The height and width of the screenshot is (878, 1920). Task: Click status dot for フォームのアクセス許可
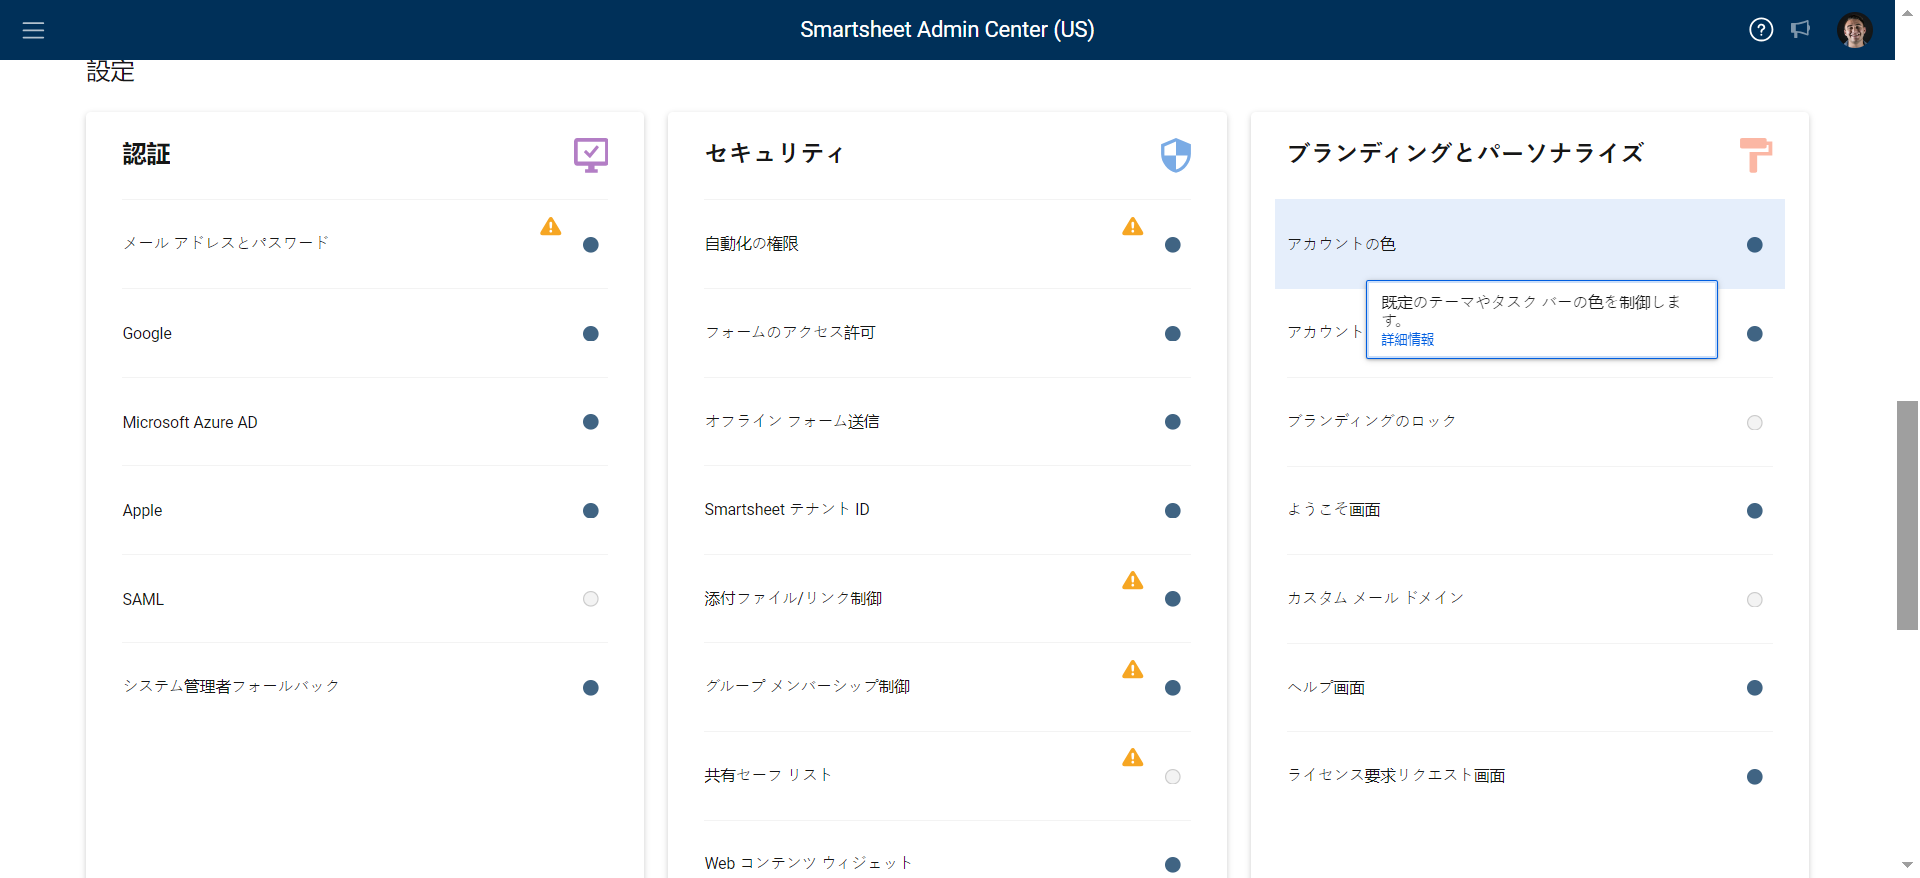(x=1173, y=334)
